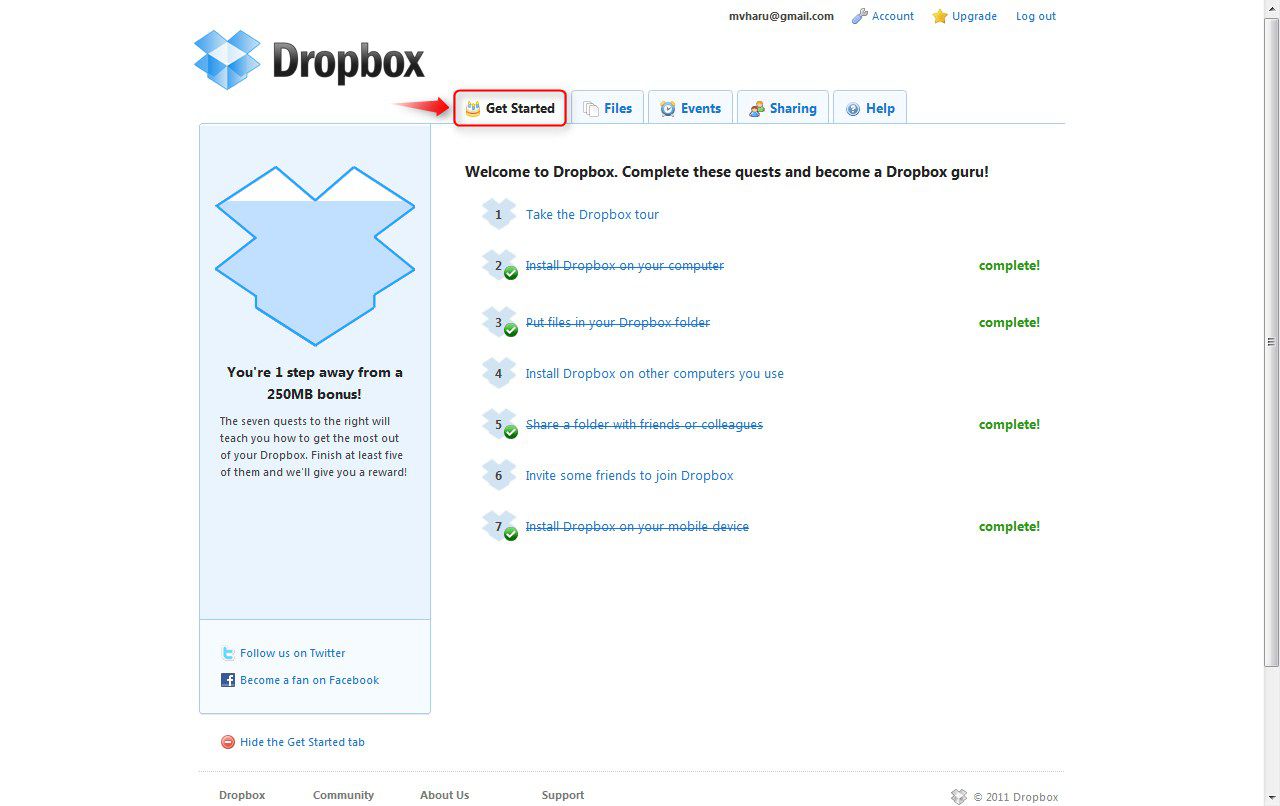
Task: Take the Dropbox tour
Action: point(592,214)
